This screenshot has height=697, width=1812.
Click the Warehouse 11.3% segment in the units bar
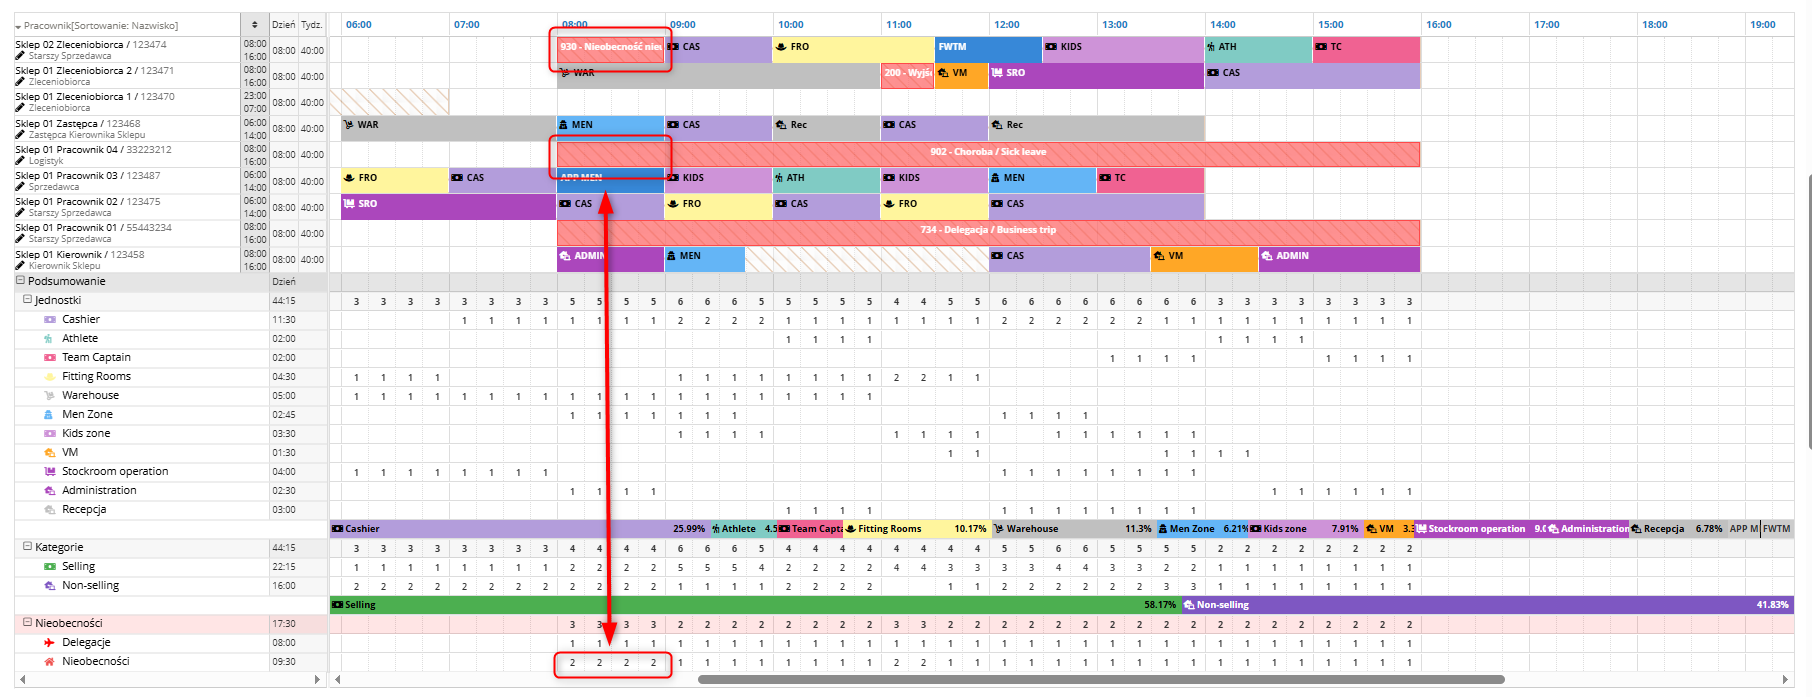click(1072, 529)
